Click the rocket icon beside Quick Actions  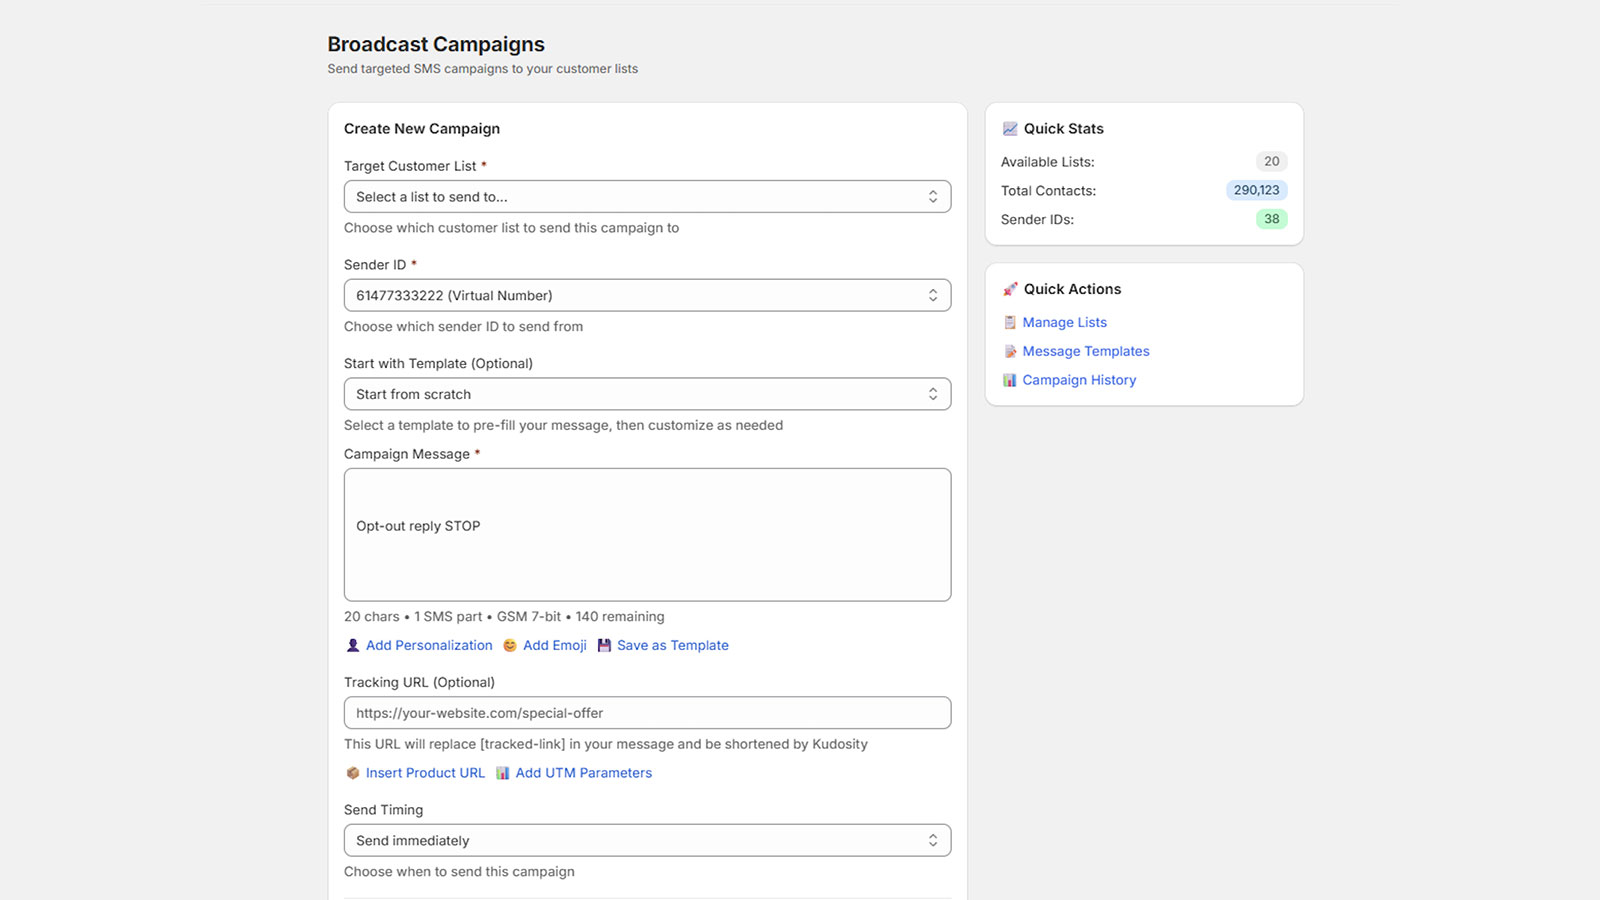1009,289
